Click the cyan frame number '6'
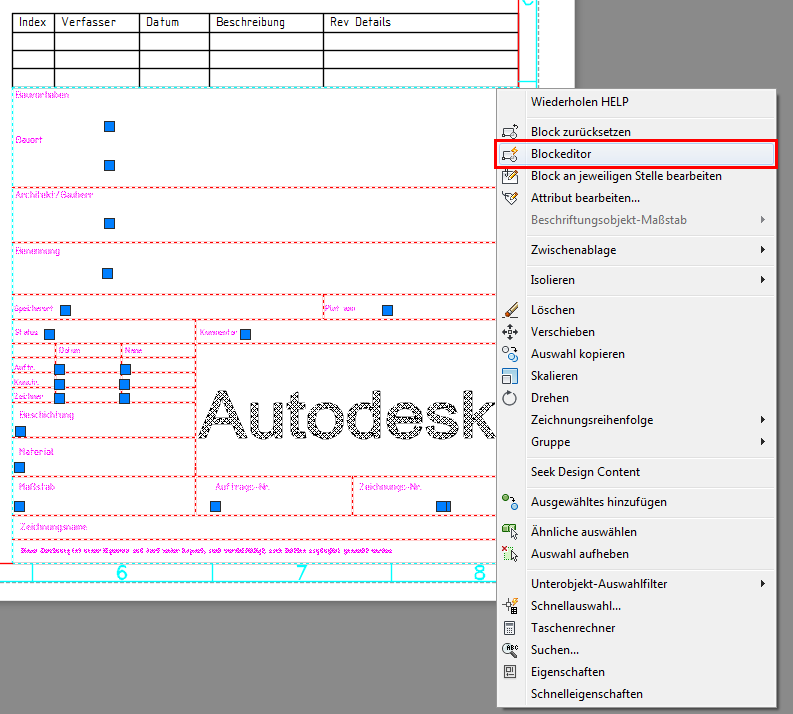 point(122,573)
